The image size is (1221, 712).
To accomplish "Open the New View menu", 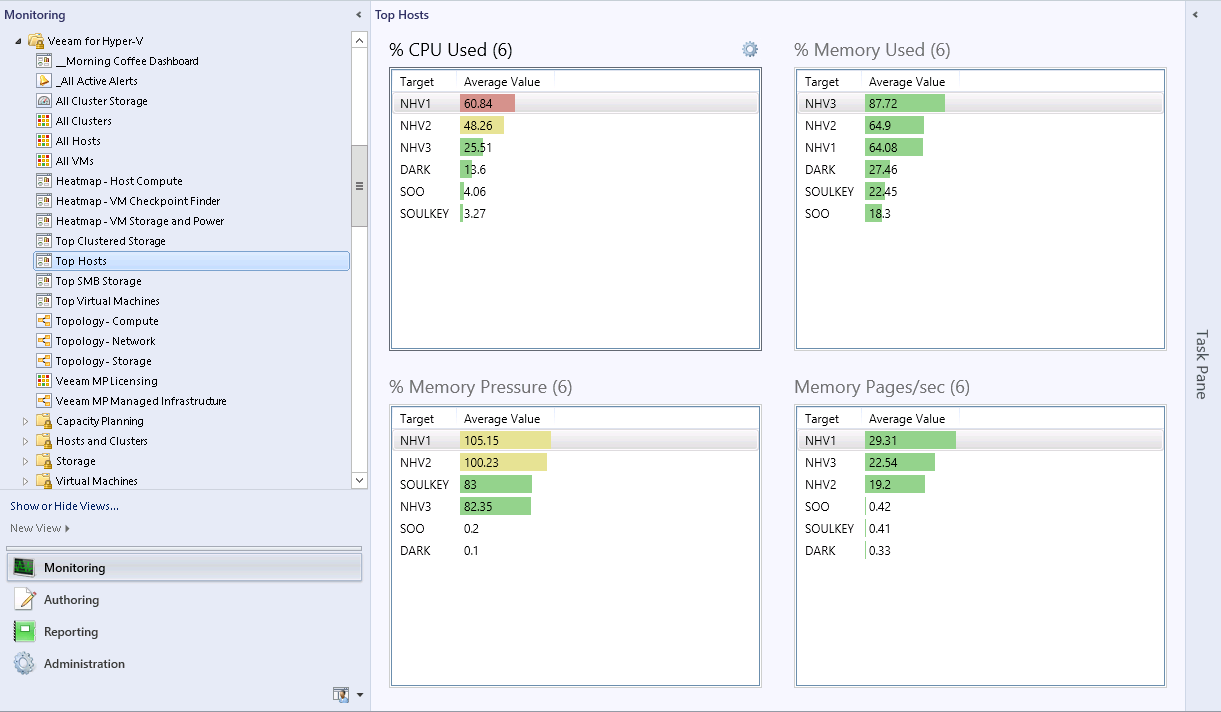I will point(40,528).
